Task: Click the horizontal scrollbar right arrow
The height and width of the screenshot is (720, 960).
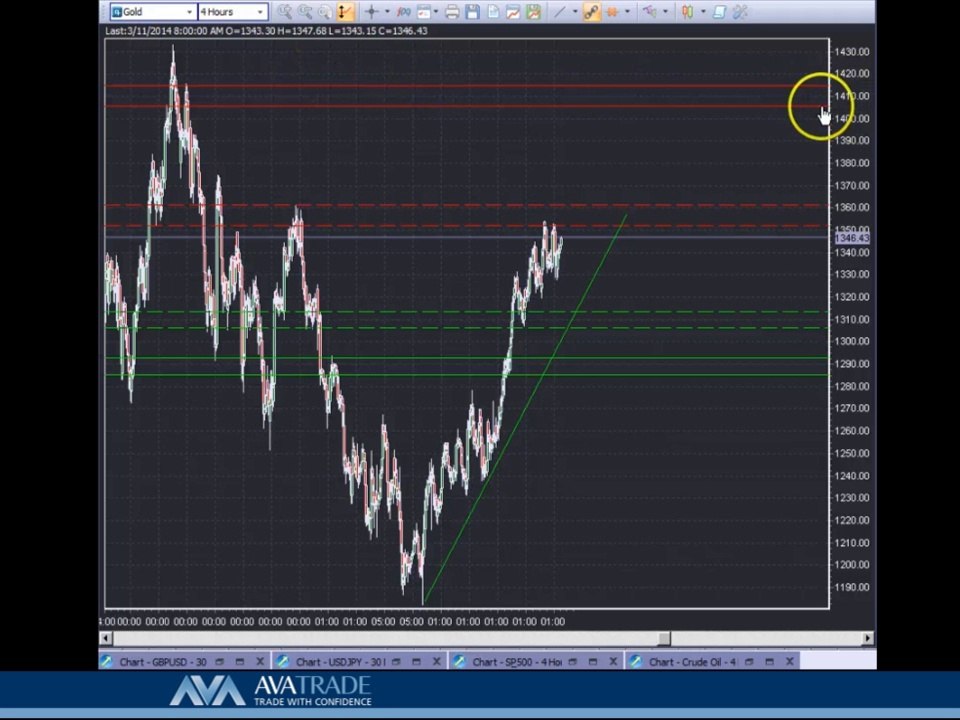Action: 868,639
